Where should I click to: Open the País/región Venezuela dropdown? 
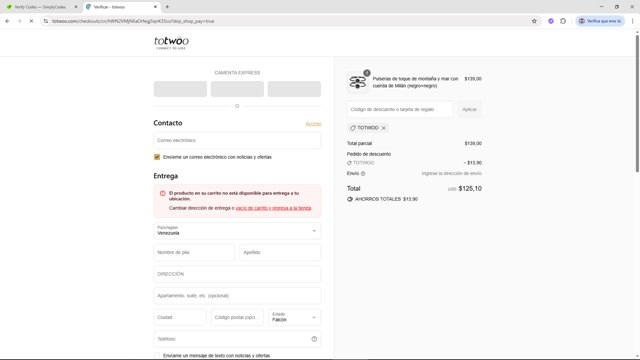(x=237, y=231)
